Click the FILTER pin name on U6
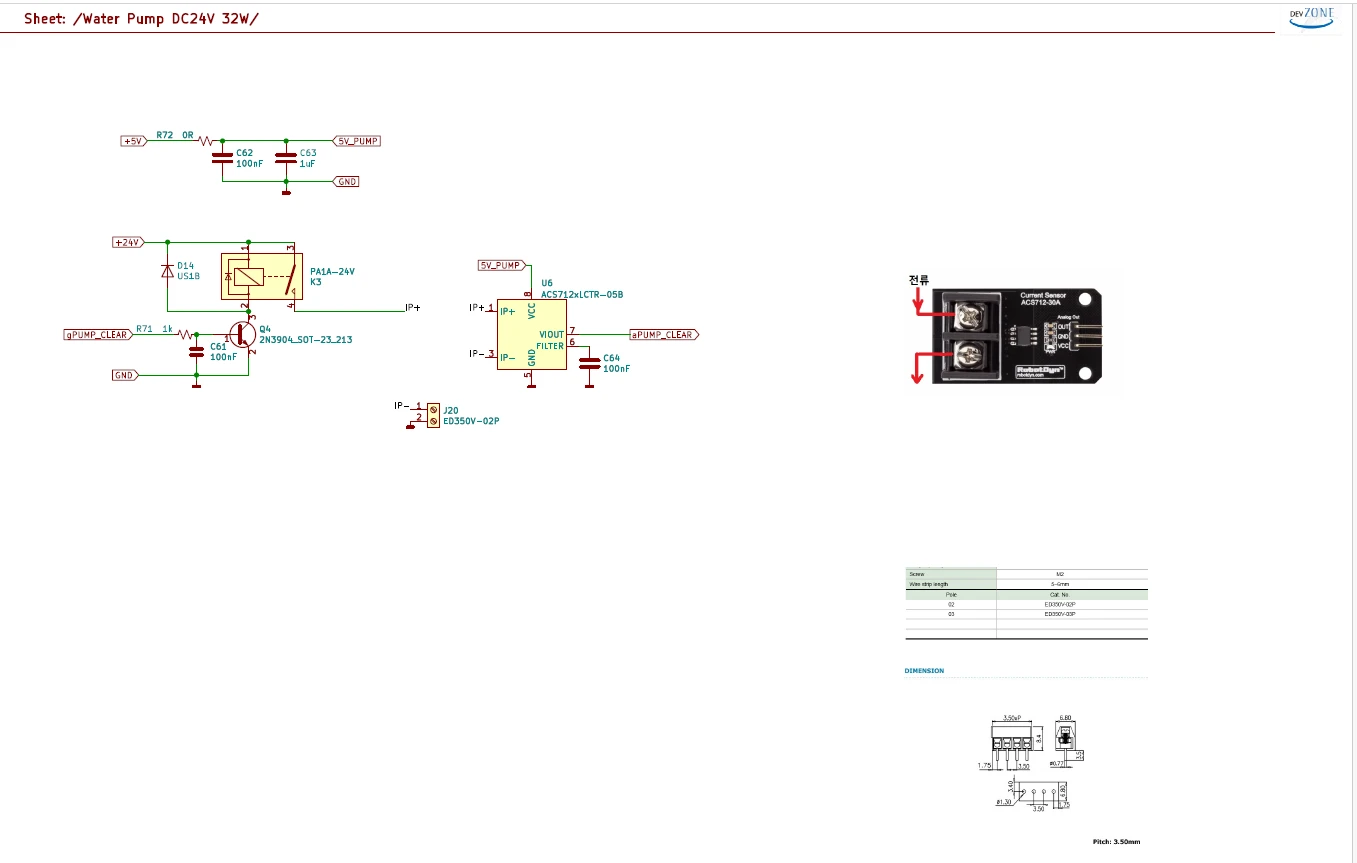The image size is (1357, 863). click(550, 346)
